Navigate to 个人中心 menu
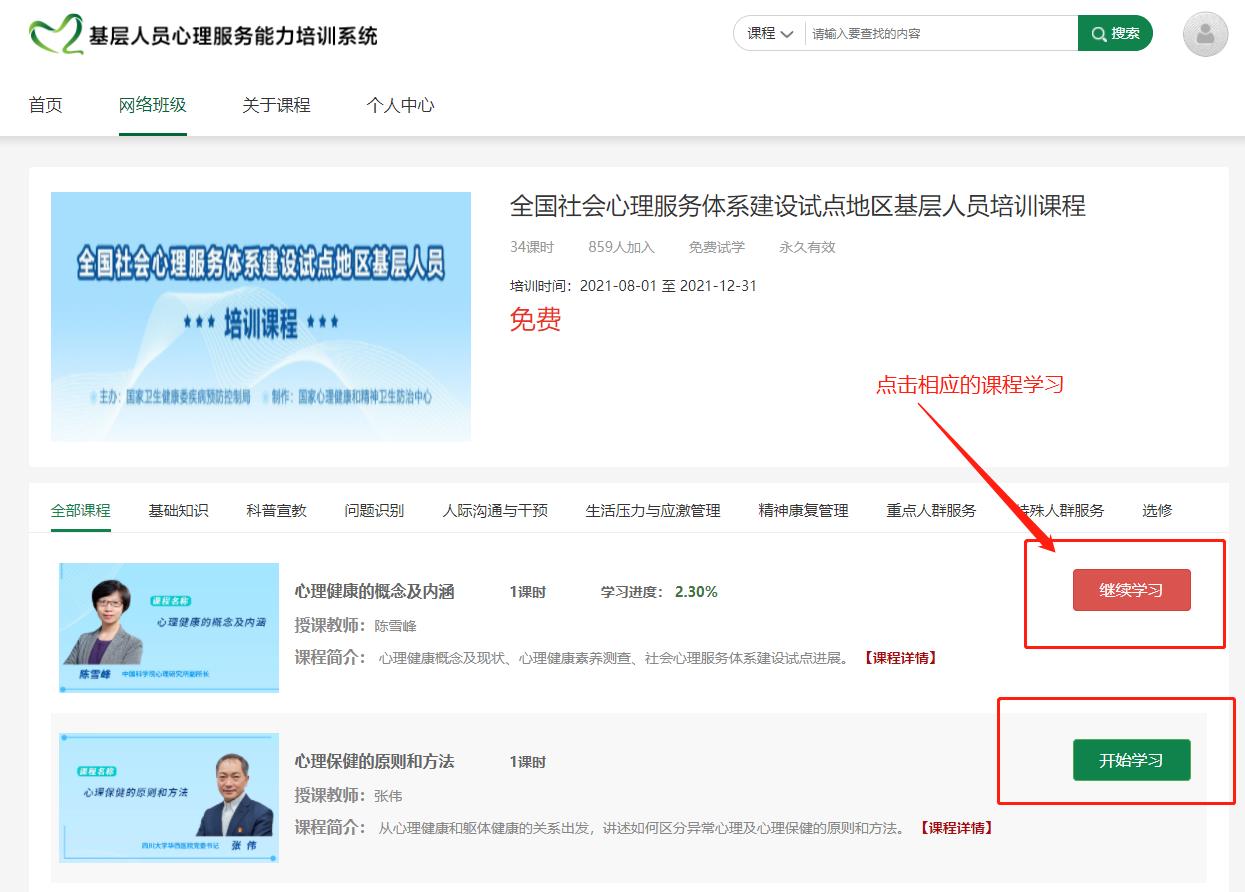Image resolution: width=1245 pixels, height=892 pixels. [x=400, y=105]
